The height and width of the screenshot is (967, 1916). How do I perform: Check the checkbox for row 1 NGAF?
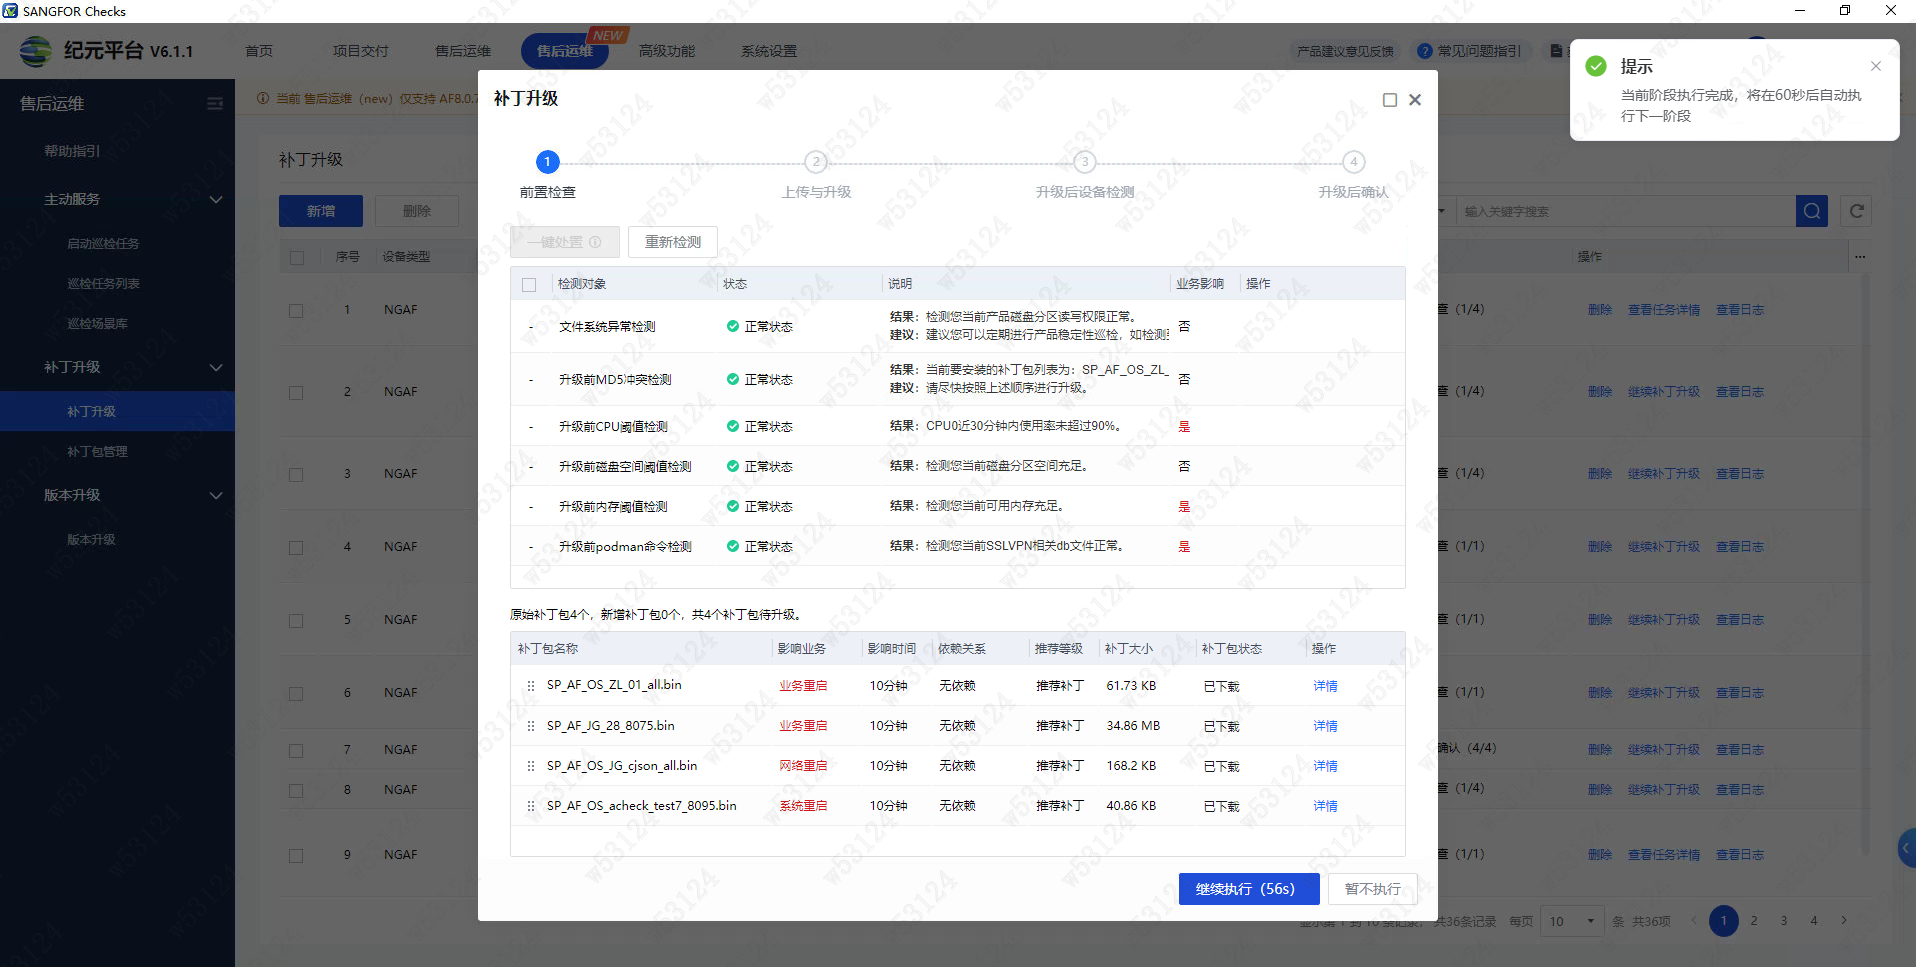click(x=296, y=311)
